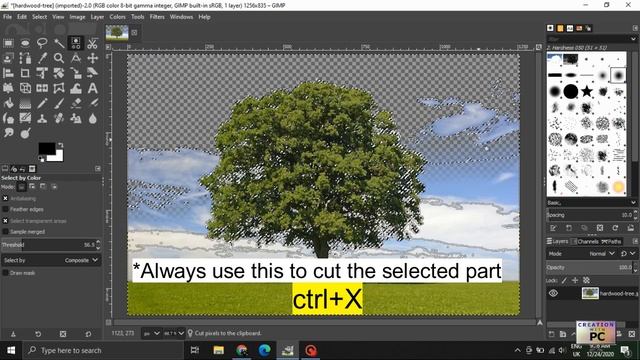Create a new layer button
The height and width of the screenshot is (360, 640).
coord(551,334)
